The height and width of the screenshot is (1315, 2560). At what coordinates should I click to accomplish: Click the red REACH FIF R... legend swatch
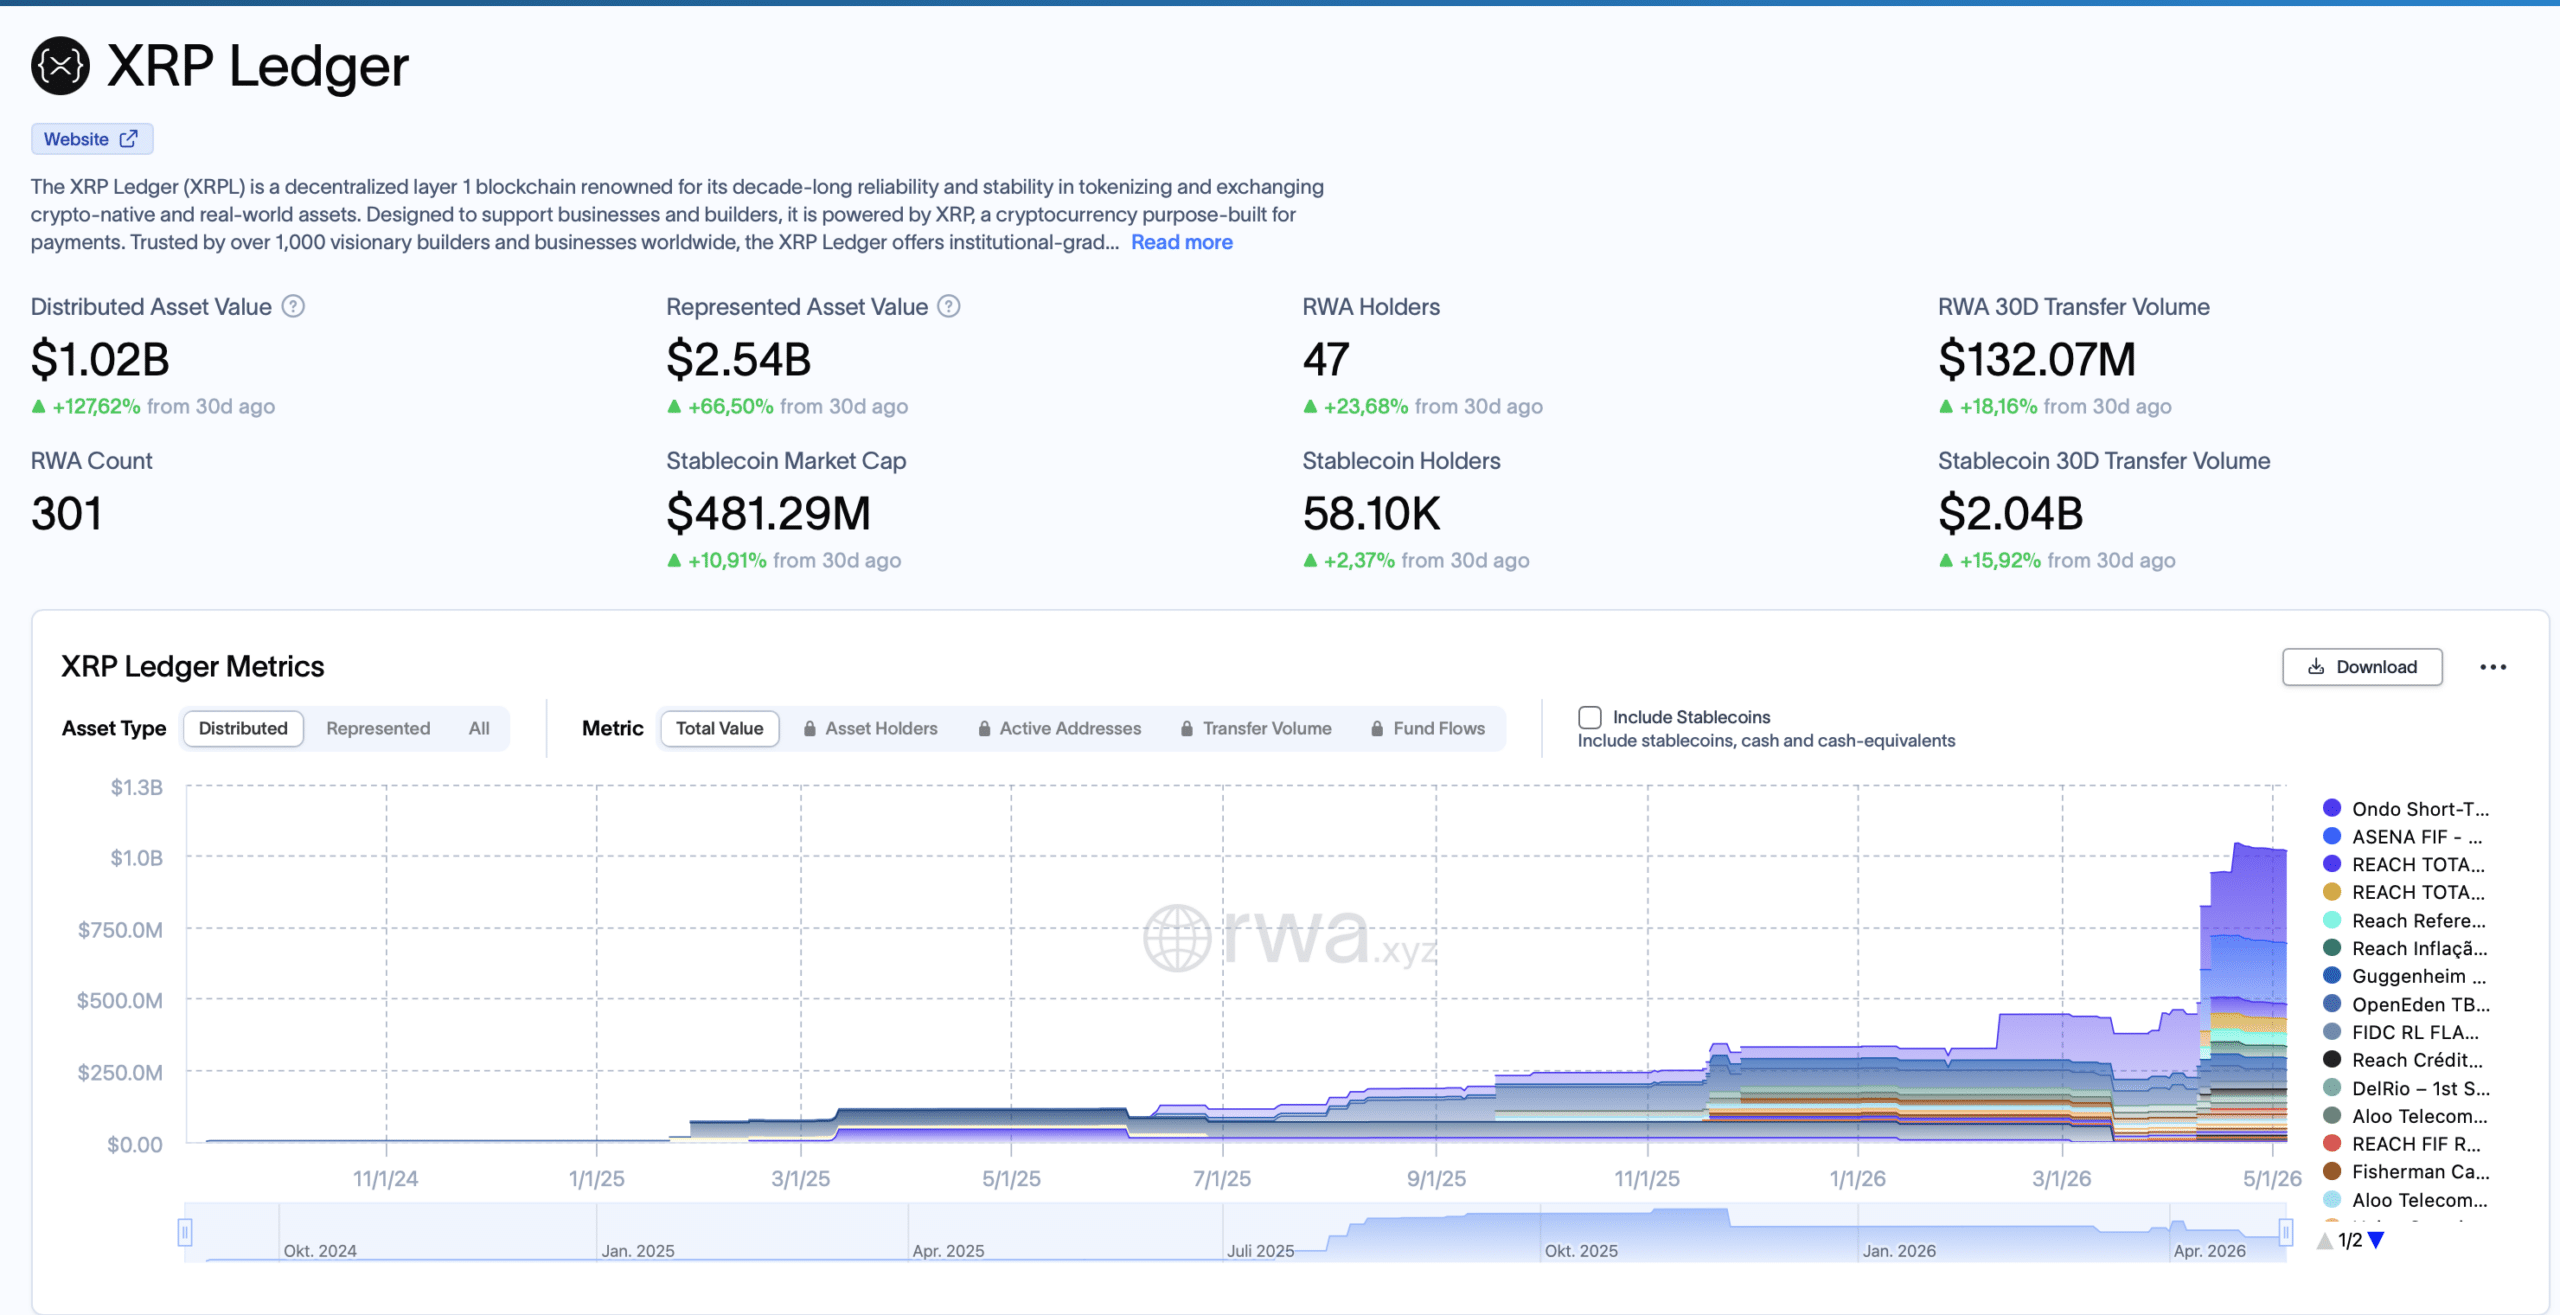2332,1144
